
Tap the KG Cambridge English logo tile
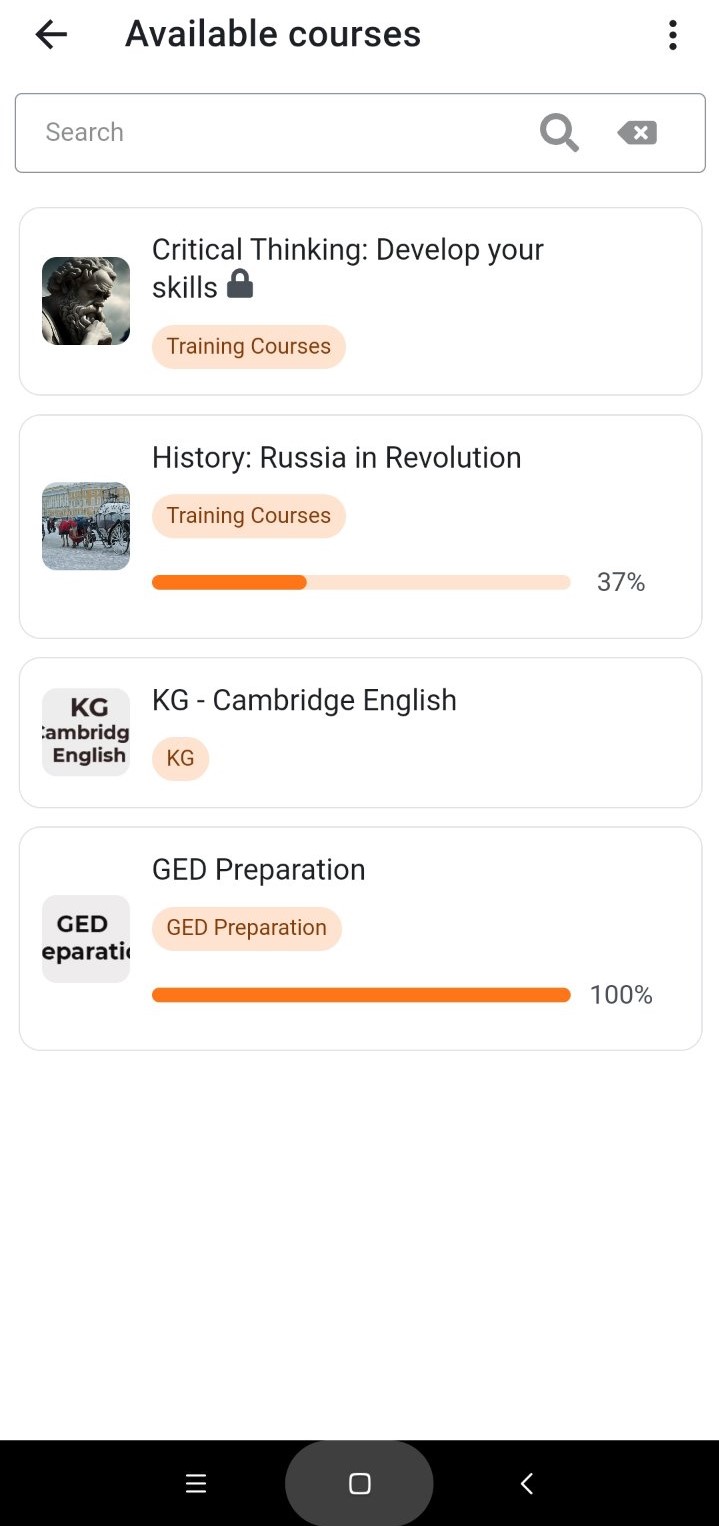pos(86,732)
